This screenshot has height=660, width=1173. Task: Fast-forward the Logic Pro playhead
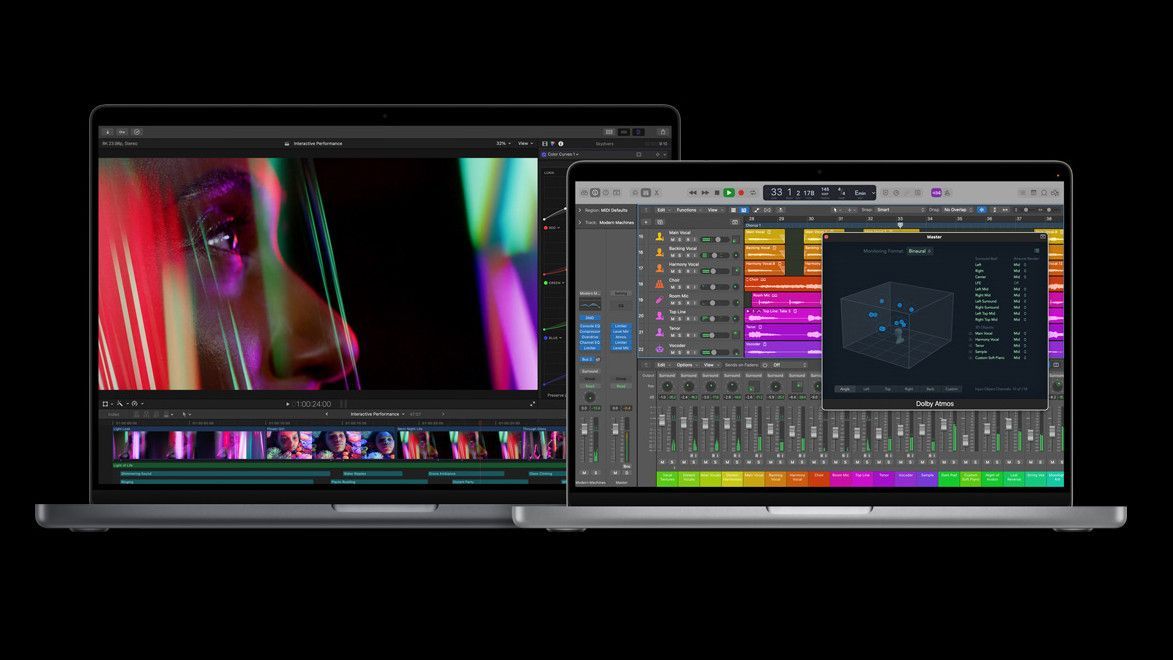705,193
